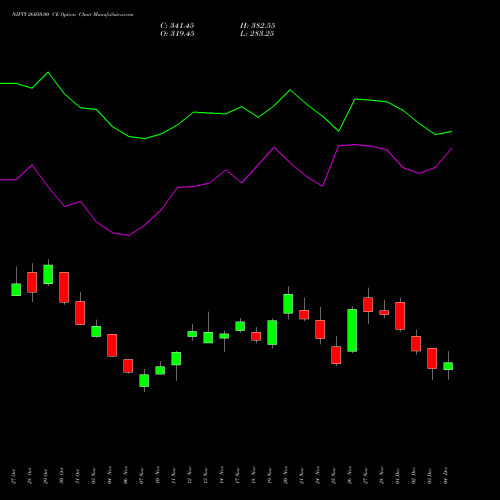This screenshot has width=500, height=500.
Task: Click the 31 Oct date axis label
Action: [x=78, y=476]
